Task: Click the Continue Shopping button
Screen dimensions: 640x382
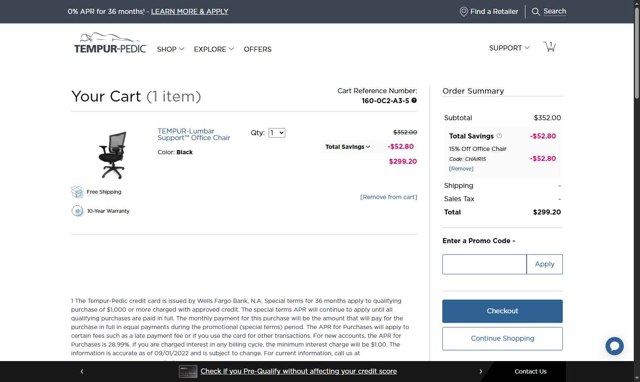Action: (x=502, y=338)
